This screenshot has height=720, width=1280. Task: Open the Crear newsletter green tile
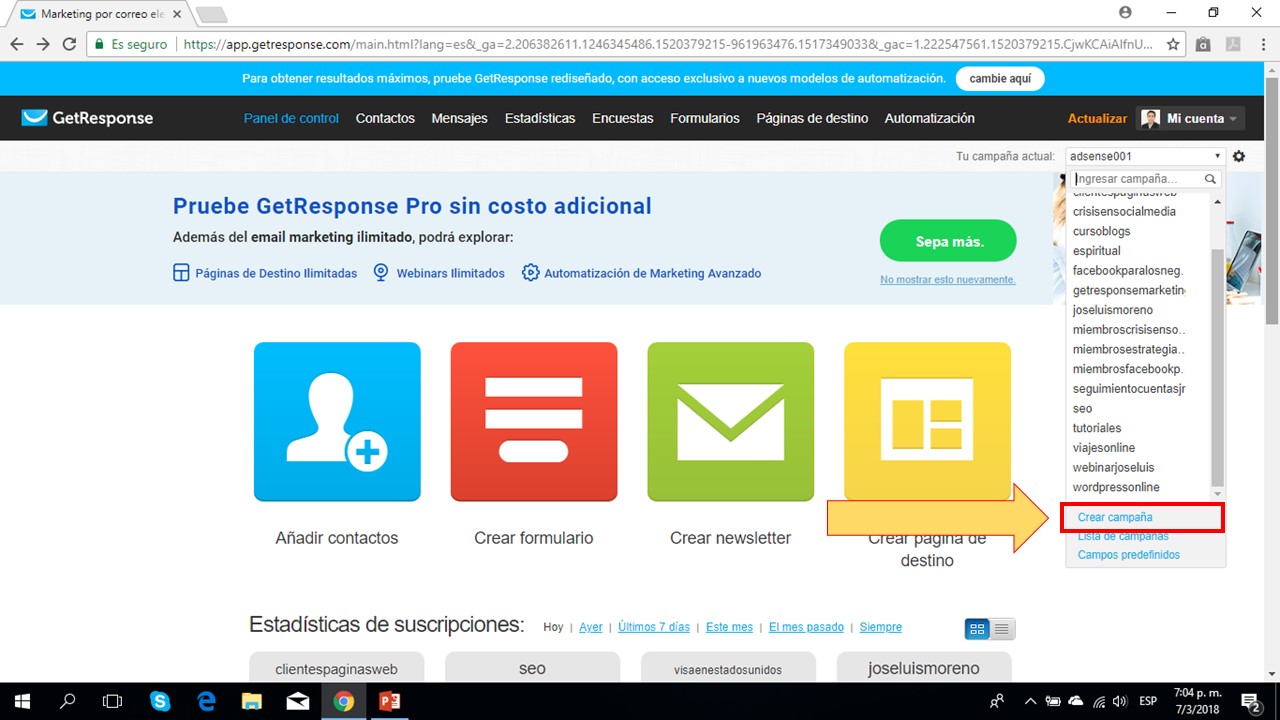point(731,421)
